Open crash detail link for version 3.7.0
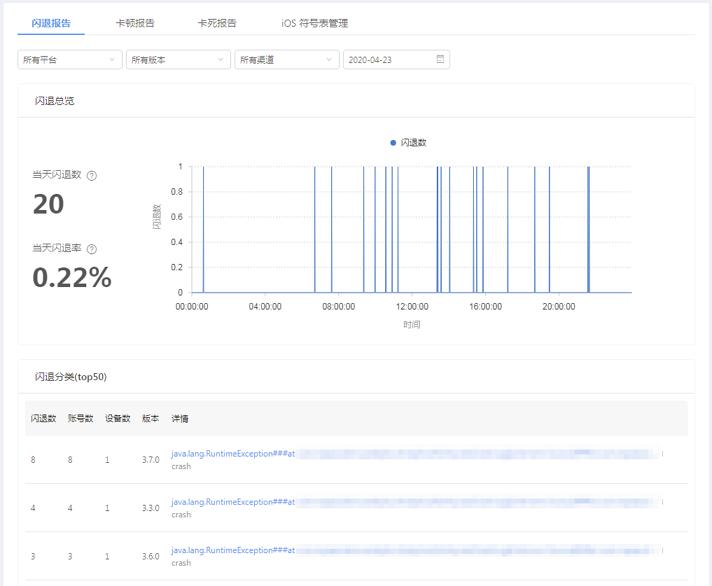Screen dimensions: 712x586 click(x=233, y=453)
